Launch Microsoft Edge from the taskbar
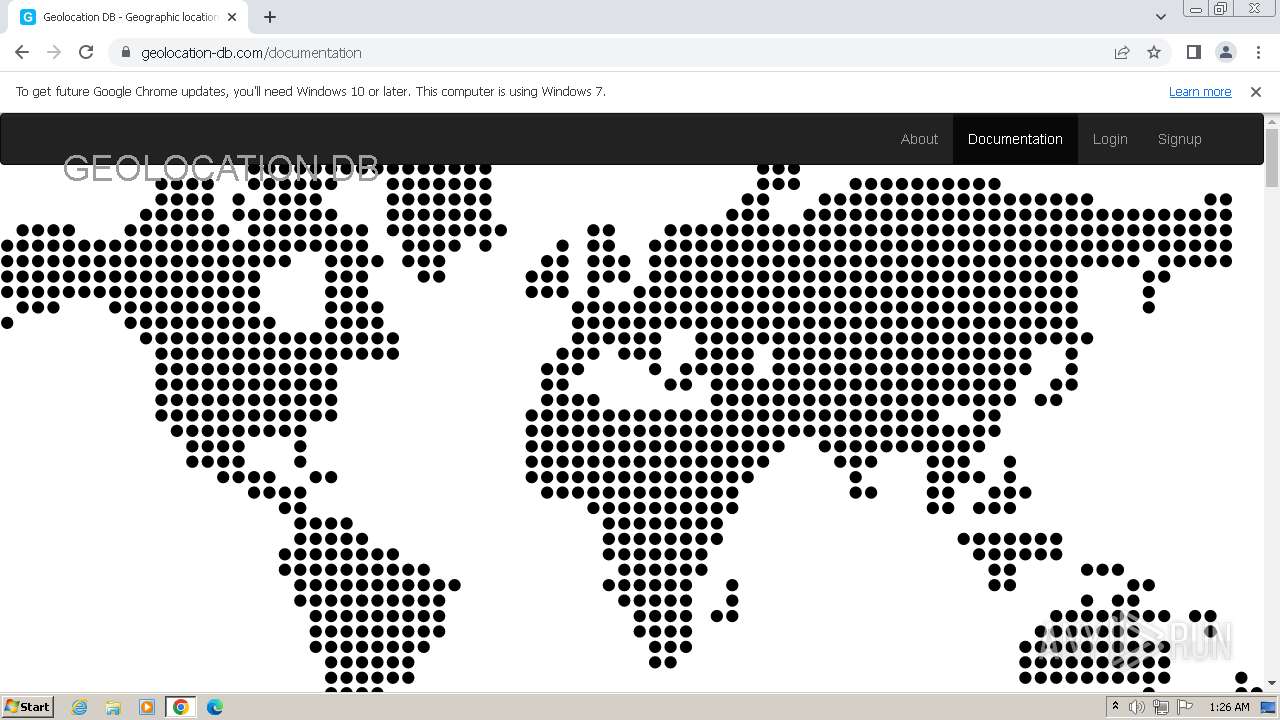This screenshot has width=1280, height=720. click(215, 707)
